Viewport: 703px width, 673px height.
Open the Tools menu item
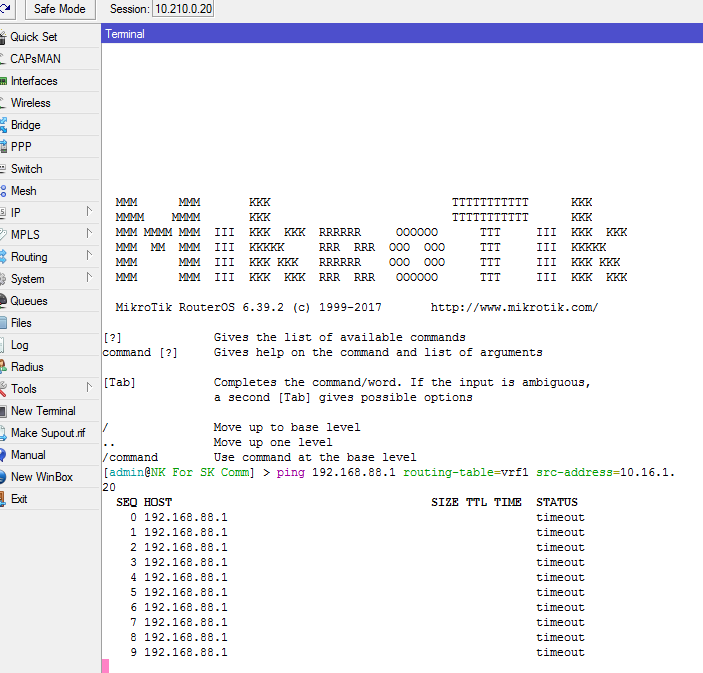coord(49,389)
